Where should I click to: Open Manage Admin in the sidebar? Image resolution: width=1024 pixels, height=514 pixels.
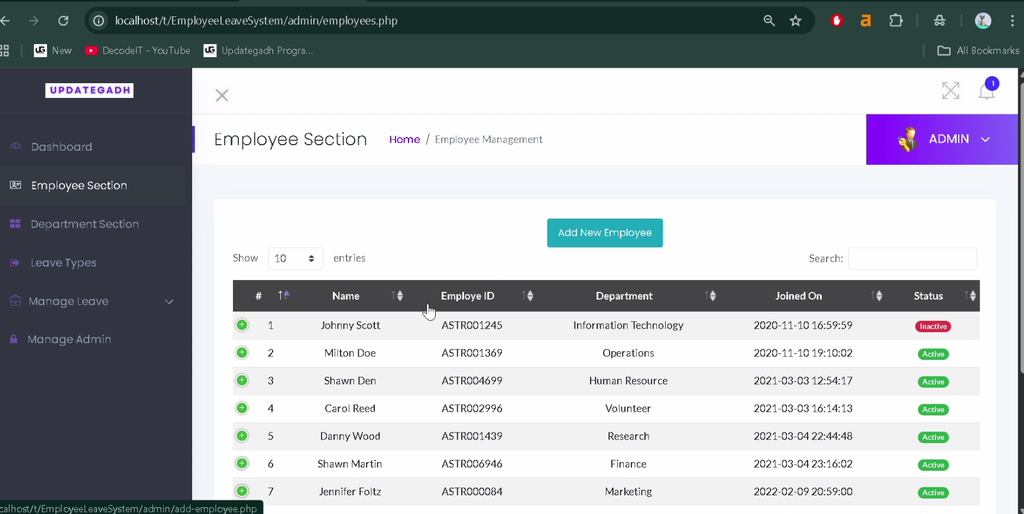69,340
